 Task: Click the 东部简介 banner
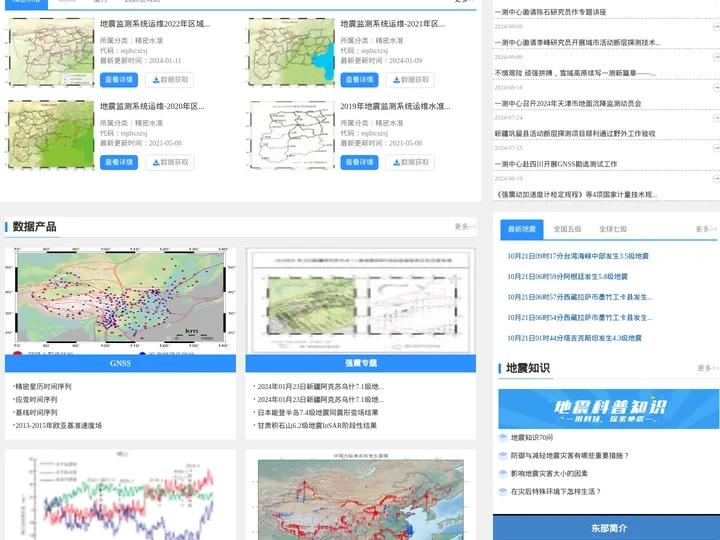(606, 527)
